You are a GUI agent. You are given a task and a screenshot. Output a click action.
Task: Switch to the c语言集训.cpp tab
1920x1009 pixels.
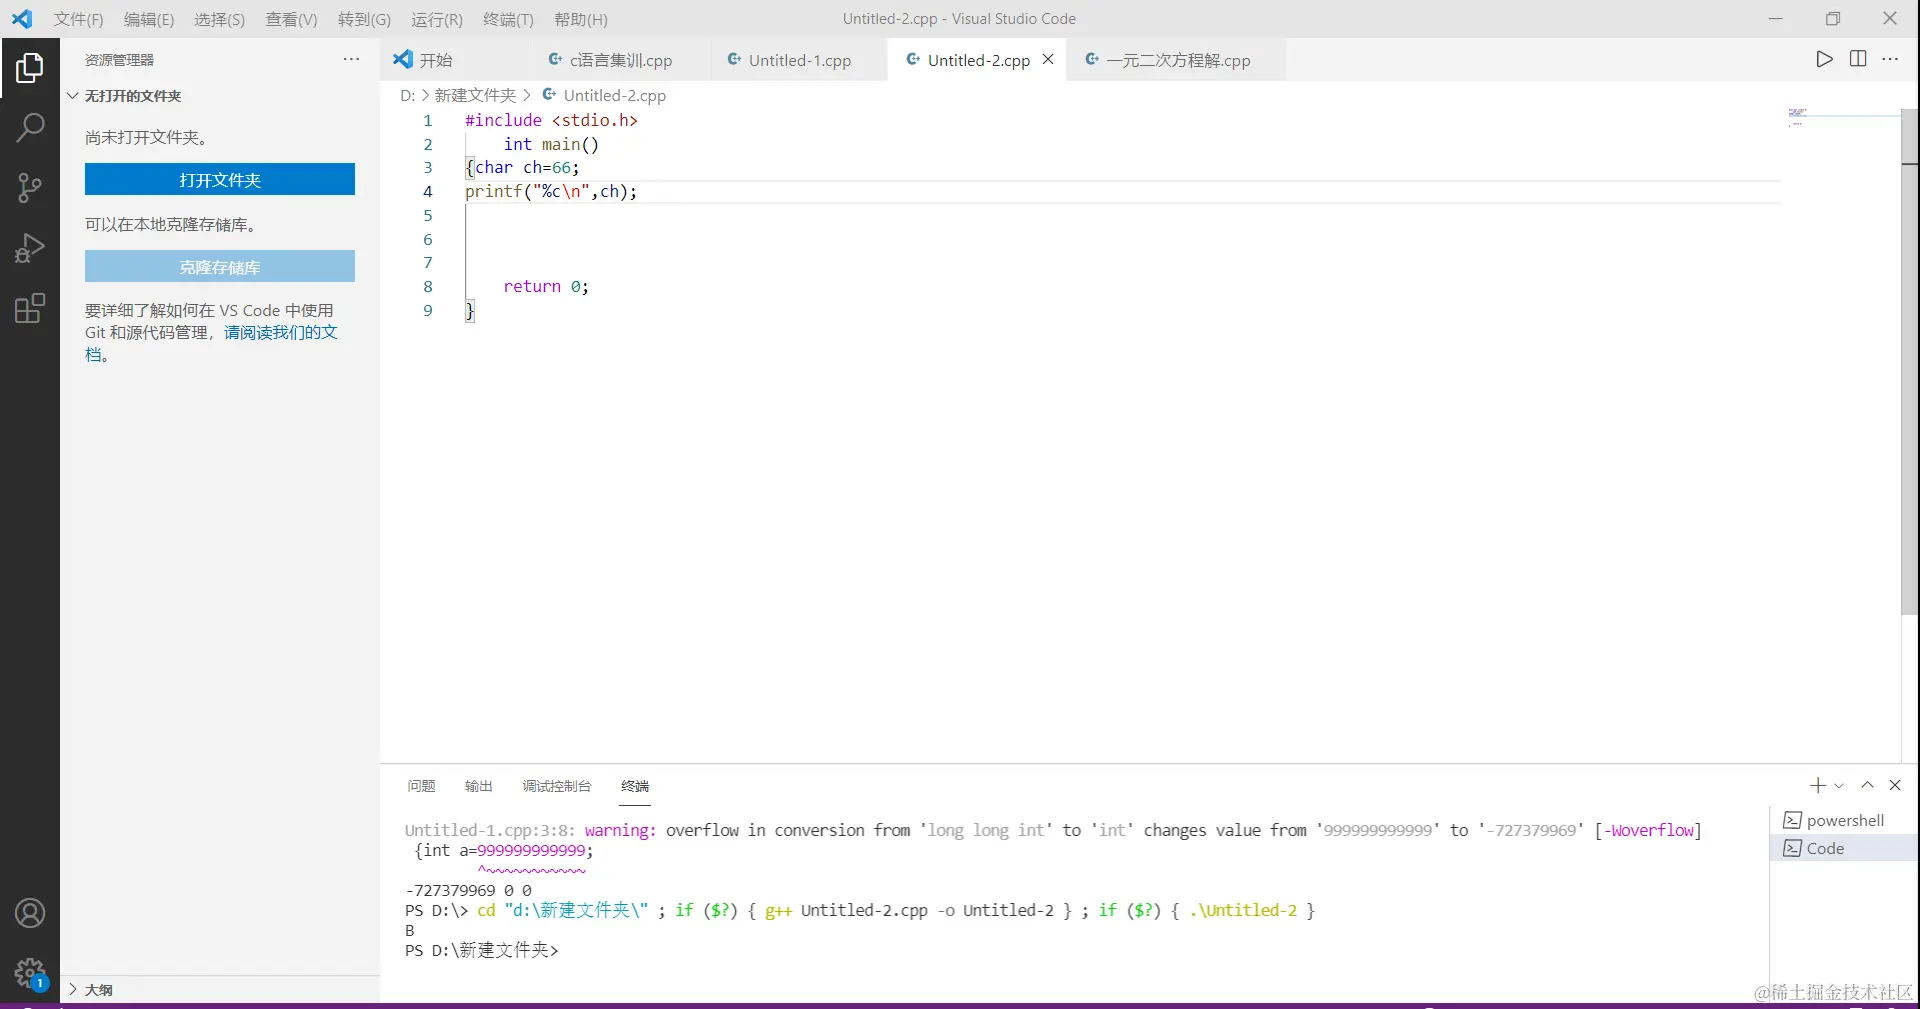point(620,60)
